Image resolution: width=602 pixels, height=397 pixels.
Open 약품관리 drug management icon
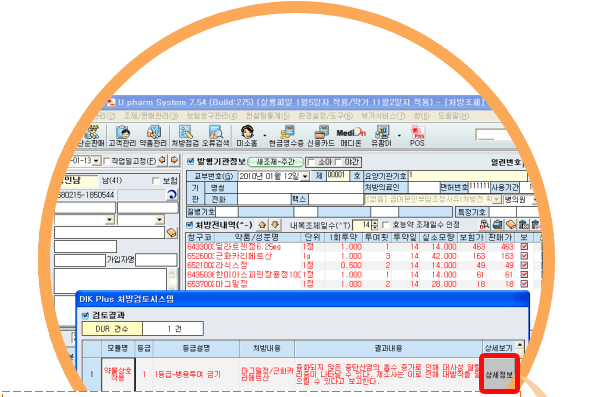(x=153, y=136)
